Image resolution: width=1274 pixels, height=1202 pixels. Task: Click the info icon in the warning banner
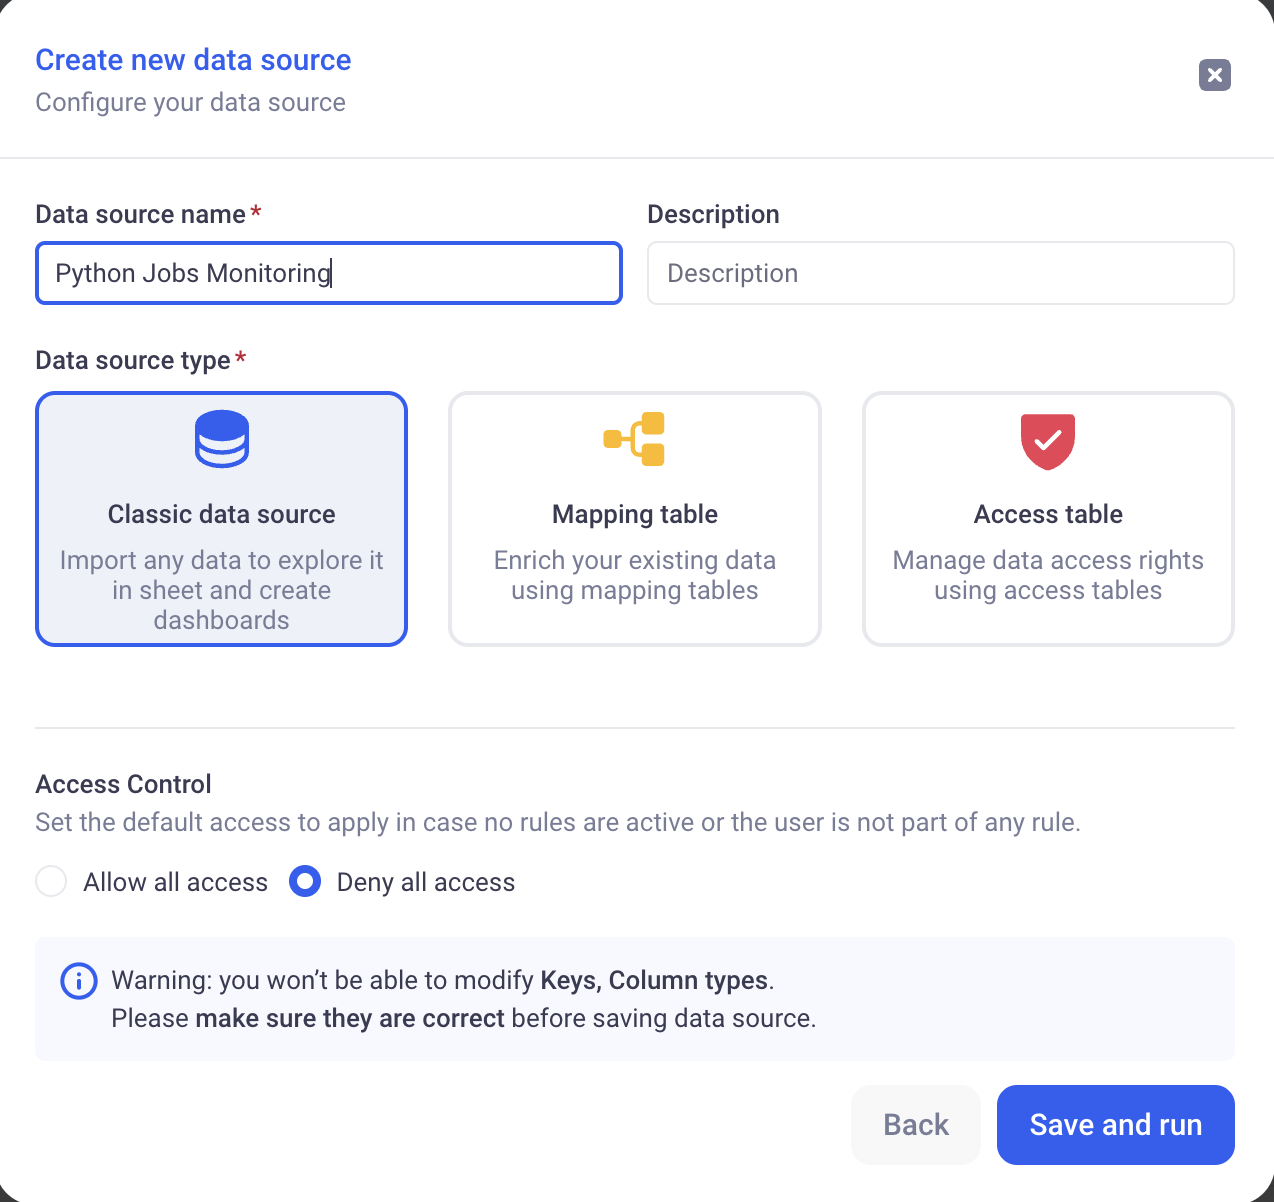coord(79,981)
